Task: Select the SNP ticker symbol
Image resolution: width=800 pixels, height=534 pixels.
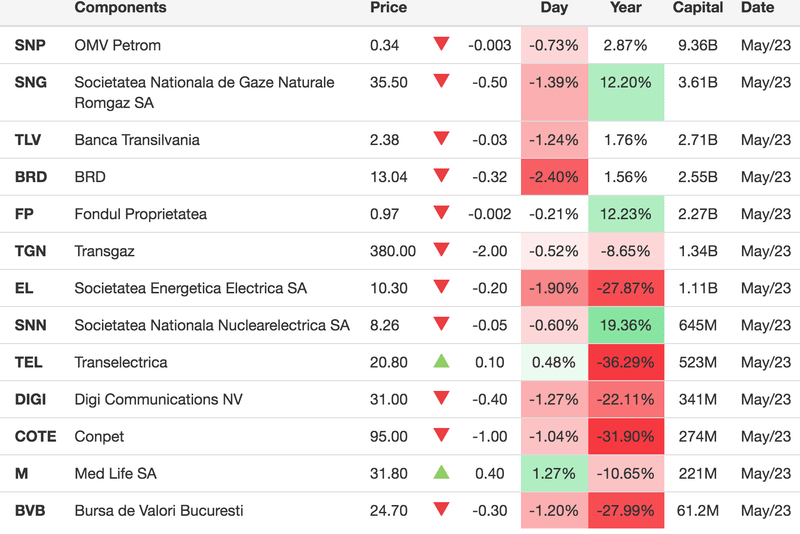Action: [31, 45]
